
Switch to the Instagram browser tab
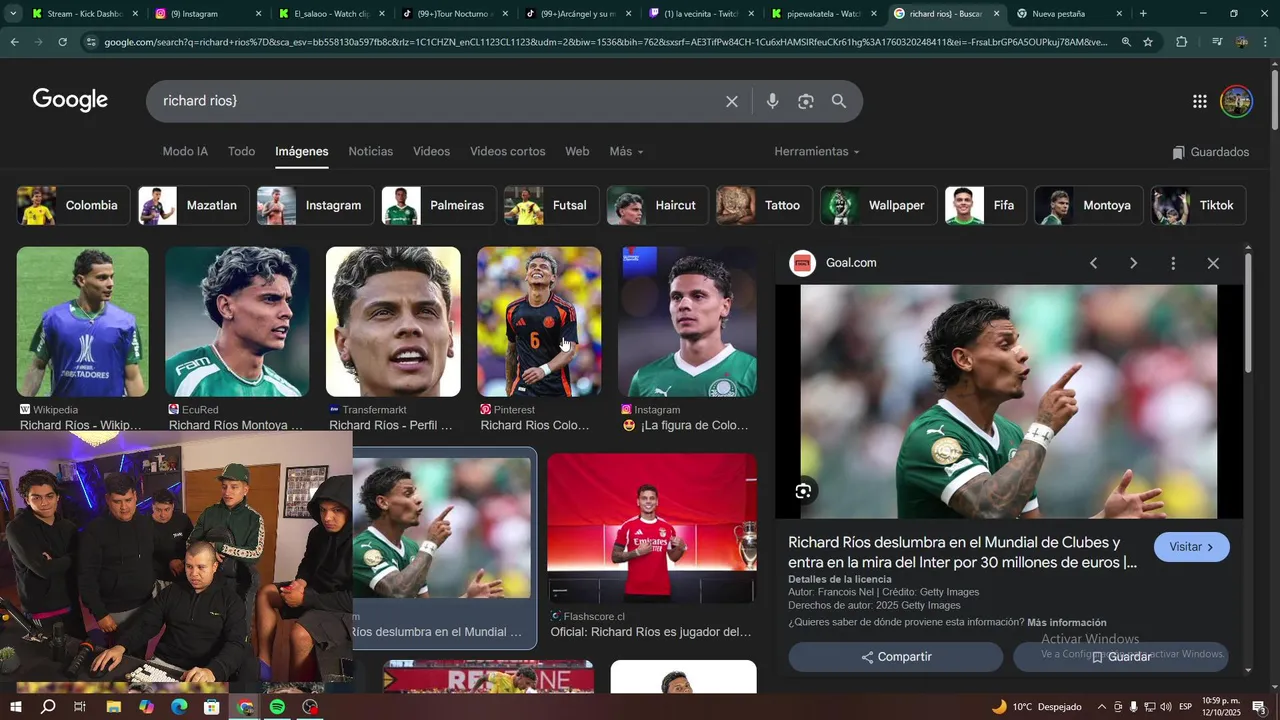click(x=206, y=14)
